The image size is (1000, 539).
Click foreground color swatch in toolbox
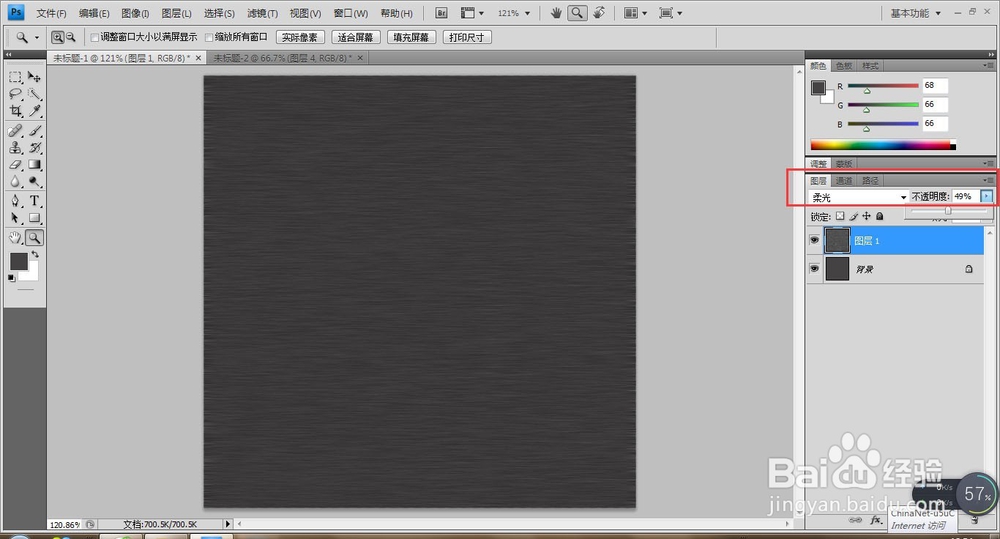(18, 262)
